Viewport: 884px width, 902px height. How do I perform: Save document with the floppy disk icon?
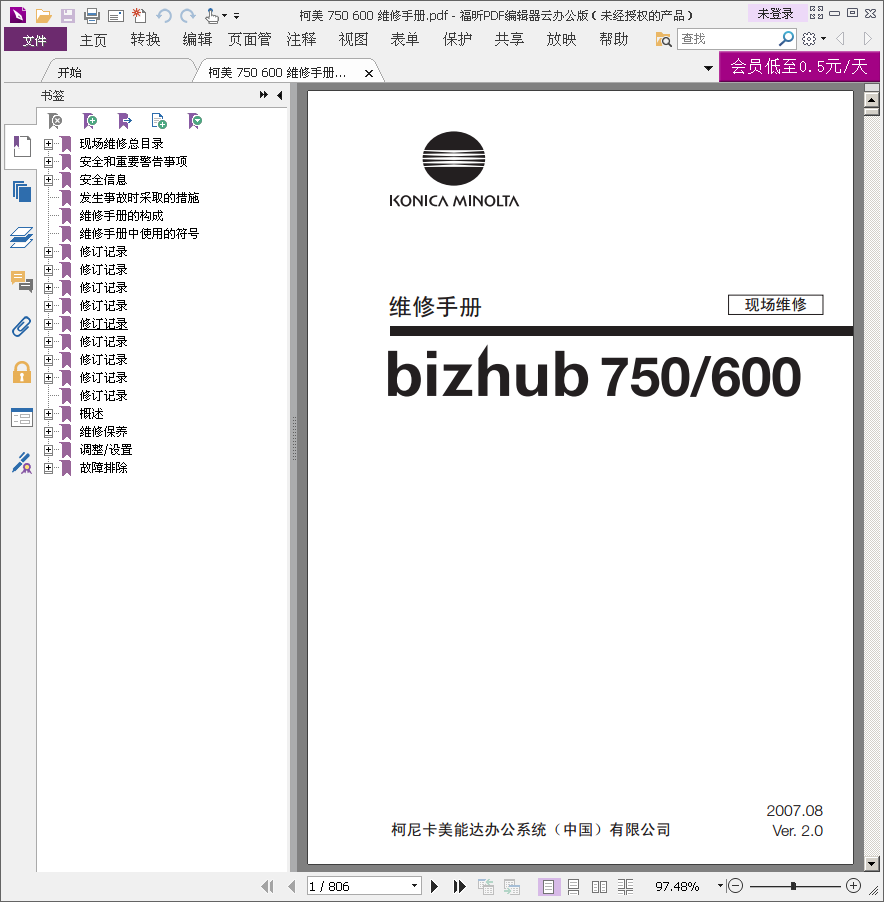point(67,16)
